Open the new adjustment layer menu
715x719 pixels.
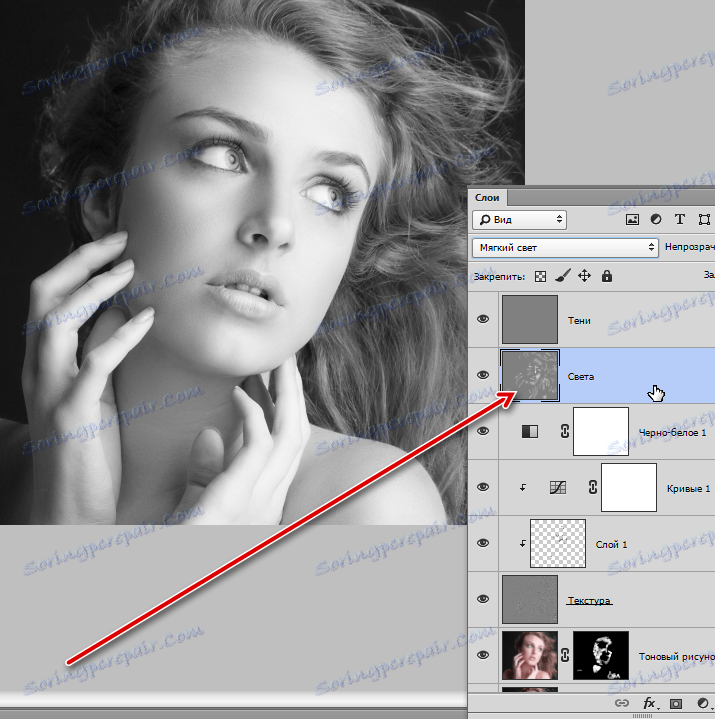701,703
